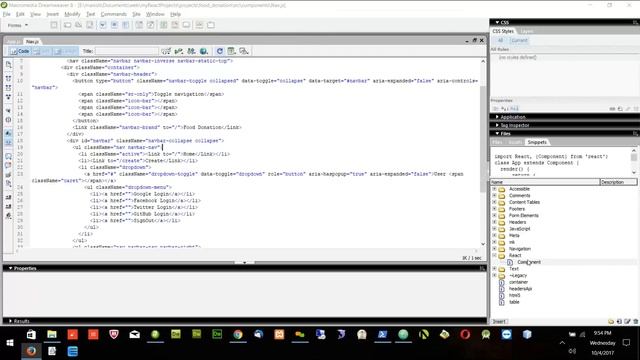Select the Navigation snippets folder

520,249
